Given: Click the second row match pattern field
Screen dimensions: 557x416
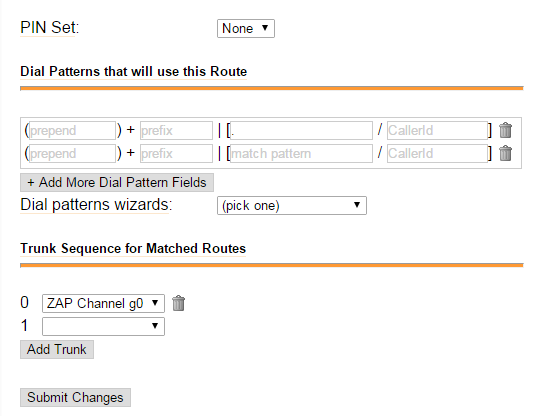Looking at the screenshot, I should (x=301, y=153).
